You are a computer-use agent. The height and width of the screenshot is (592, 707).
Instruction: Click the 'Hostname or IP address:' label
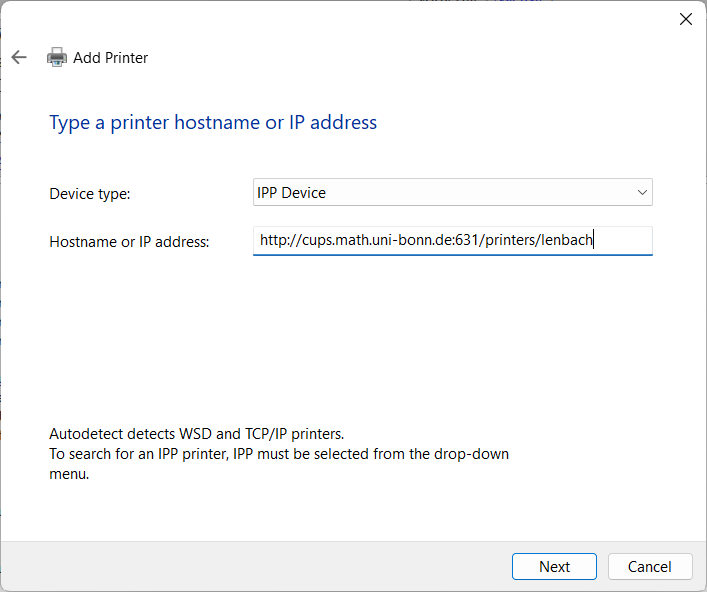(129, 241)
